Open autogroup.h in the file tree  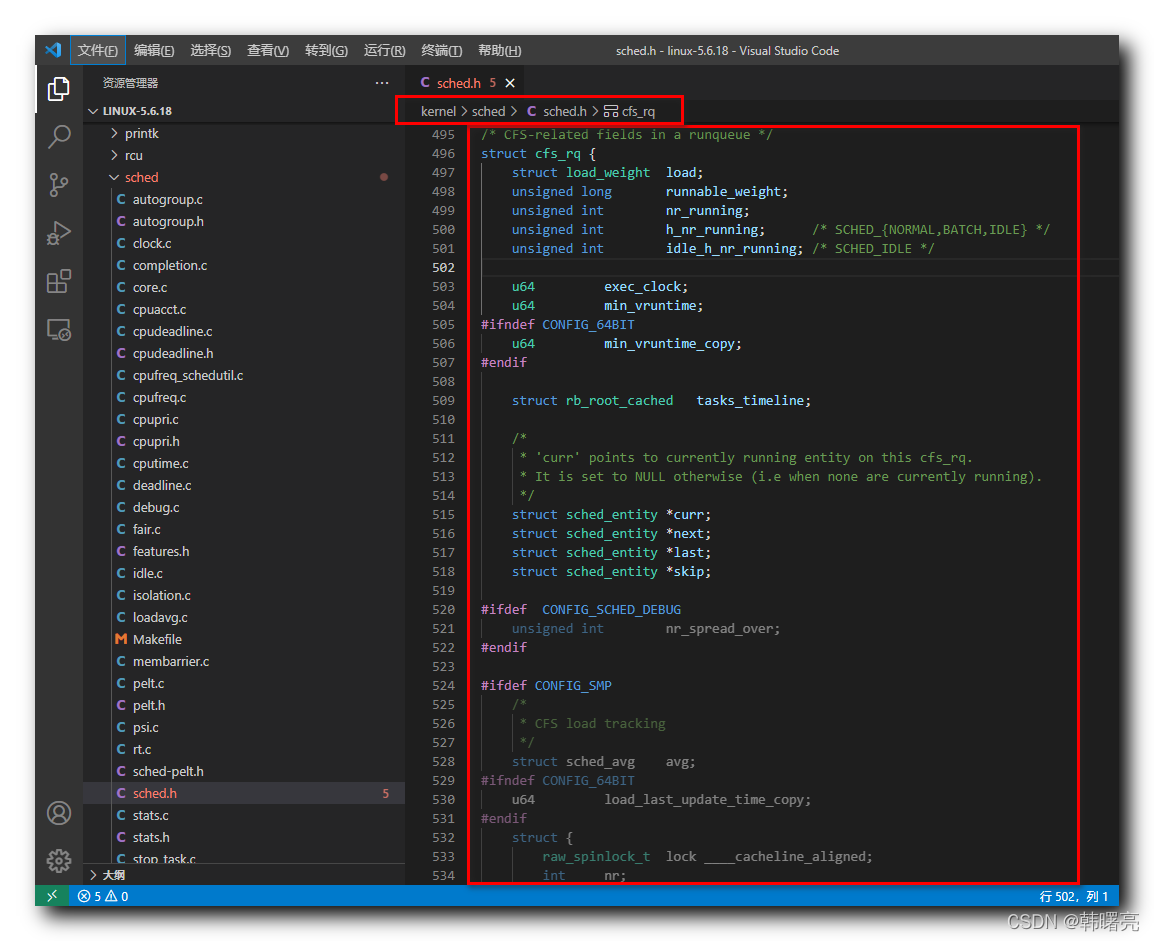coord(244,221)
